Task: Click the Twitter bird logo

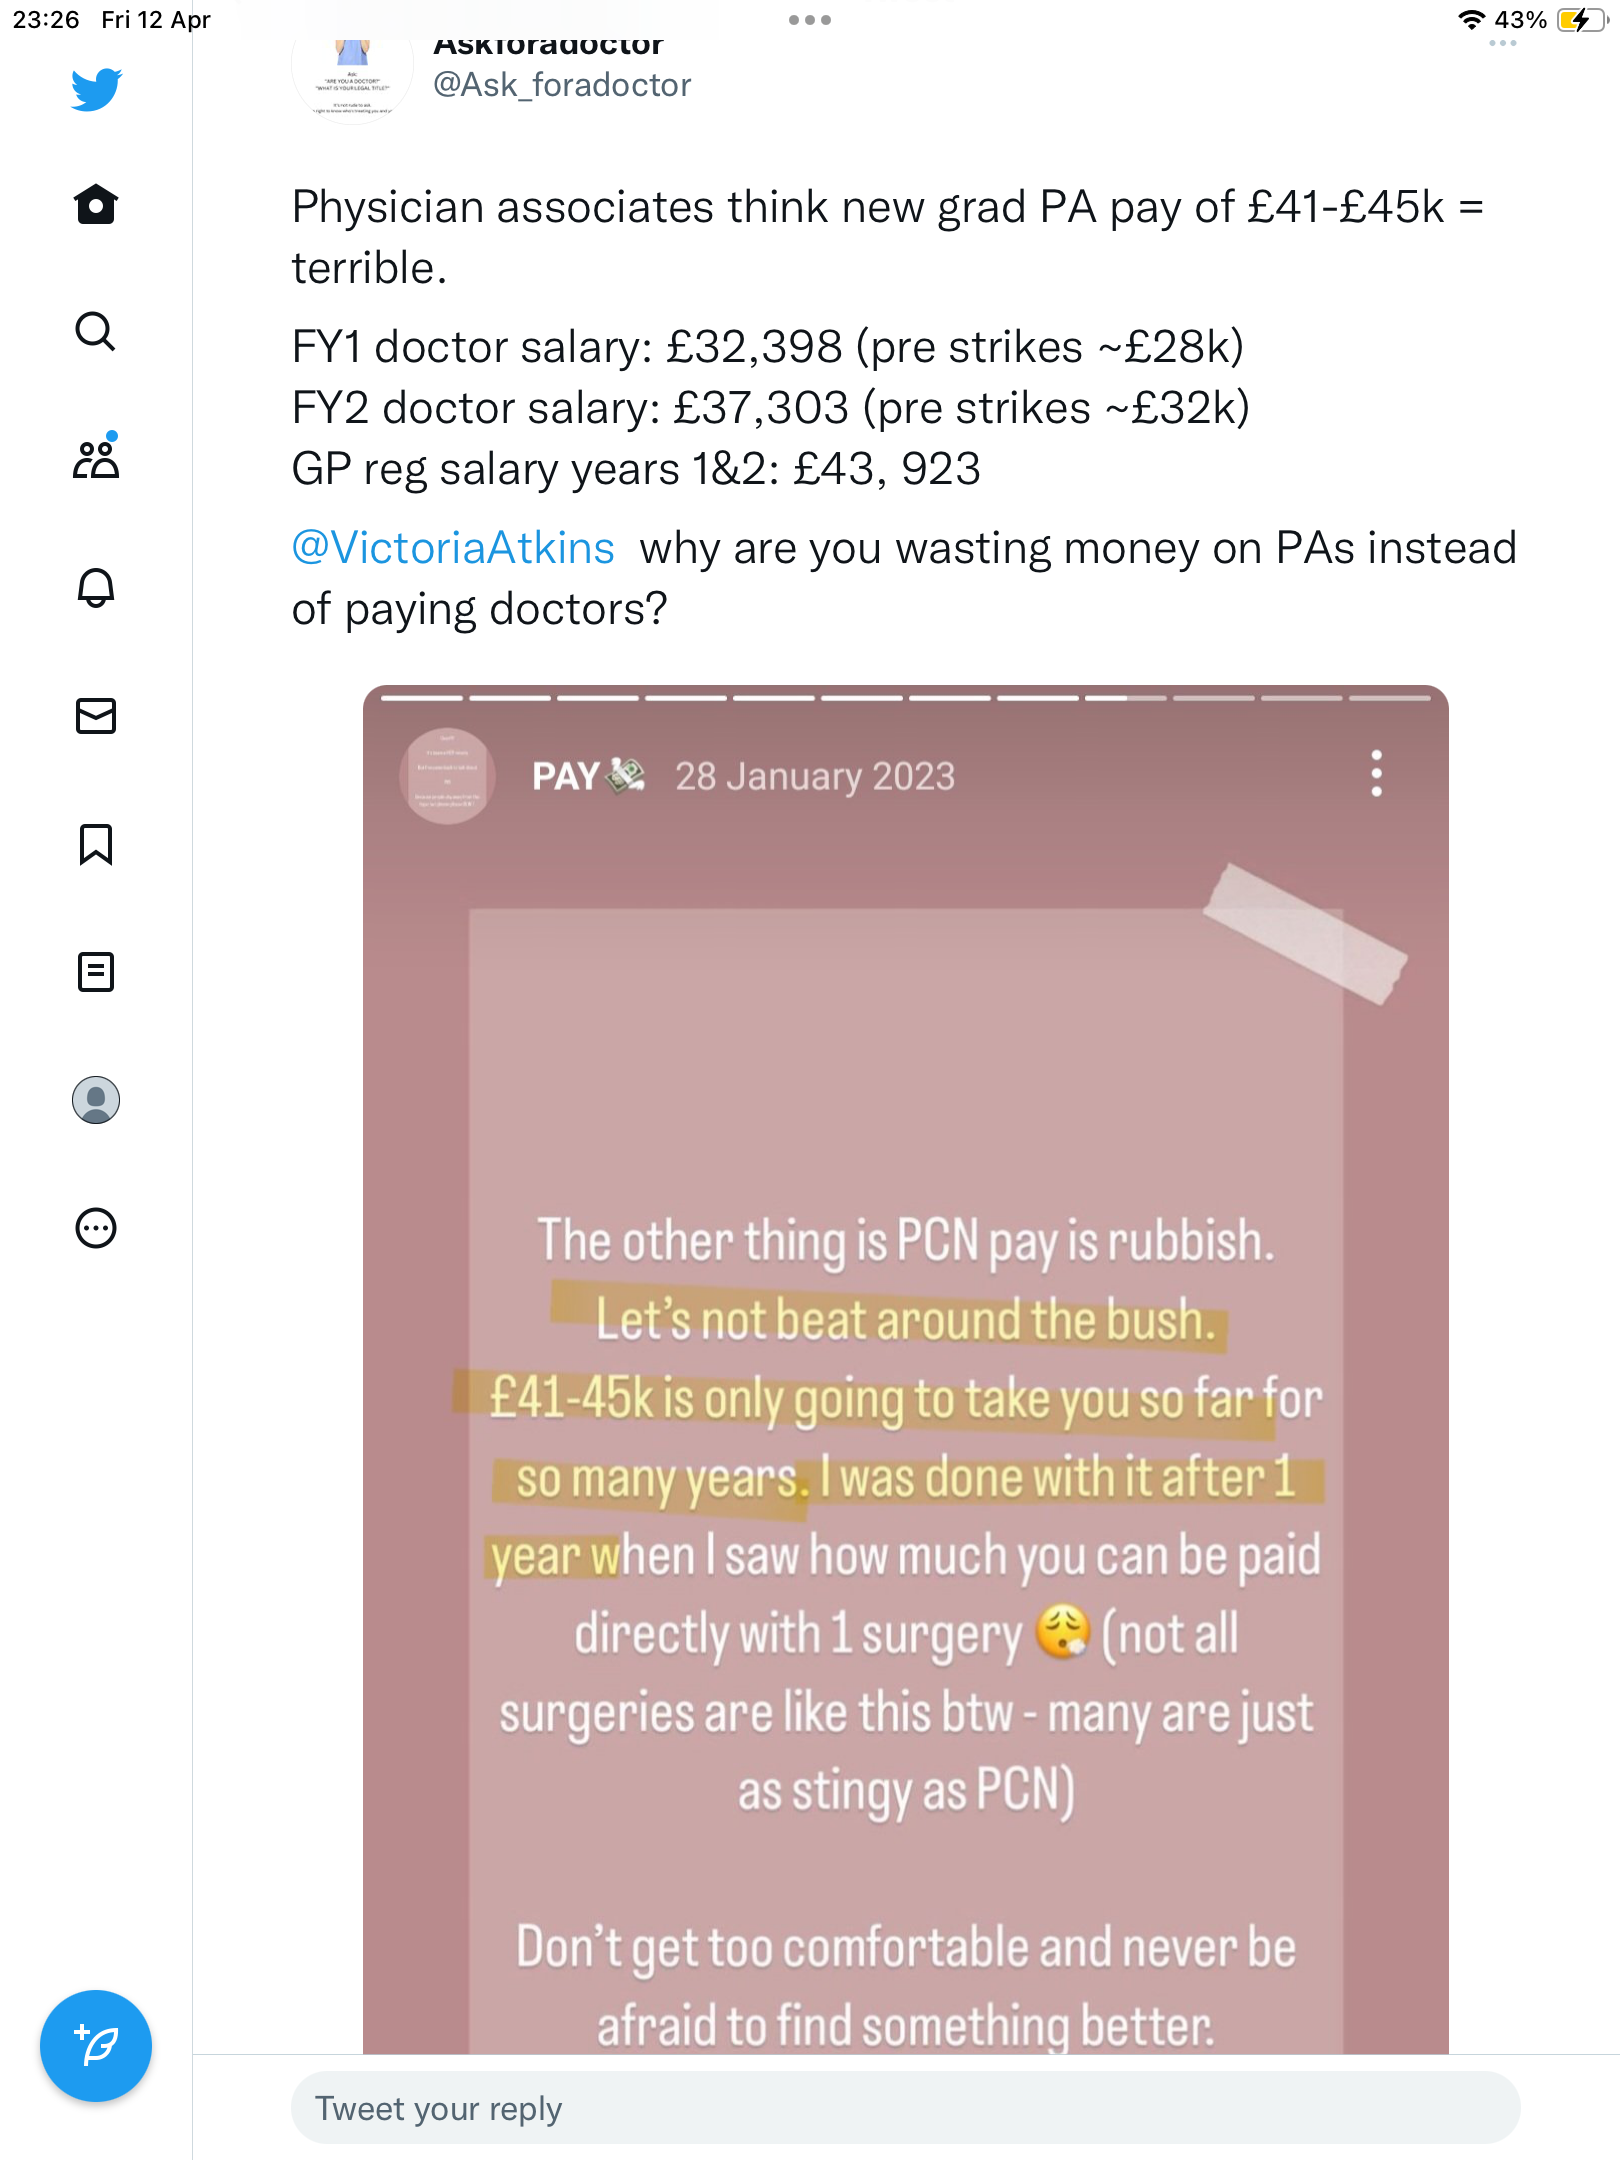Action: coord(96,89)
